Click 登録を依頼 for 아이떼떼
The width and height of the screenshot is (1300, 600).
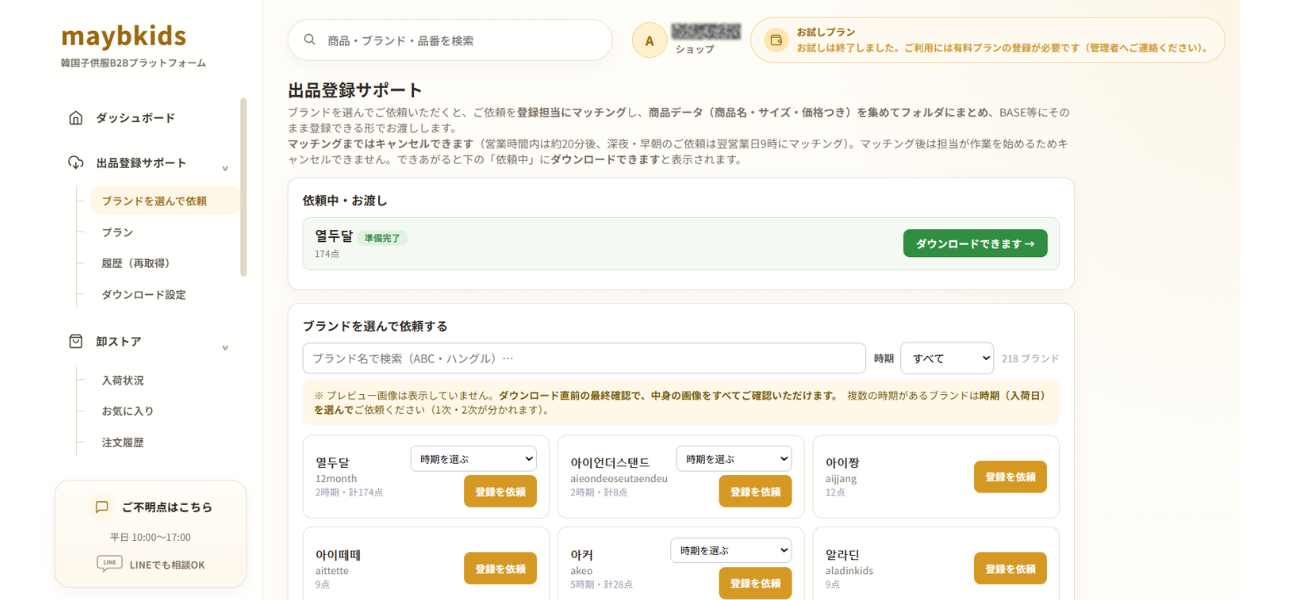tap(500, 568)
